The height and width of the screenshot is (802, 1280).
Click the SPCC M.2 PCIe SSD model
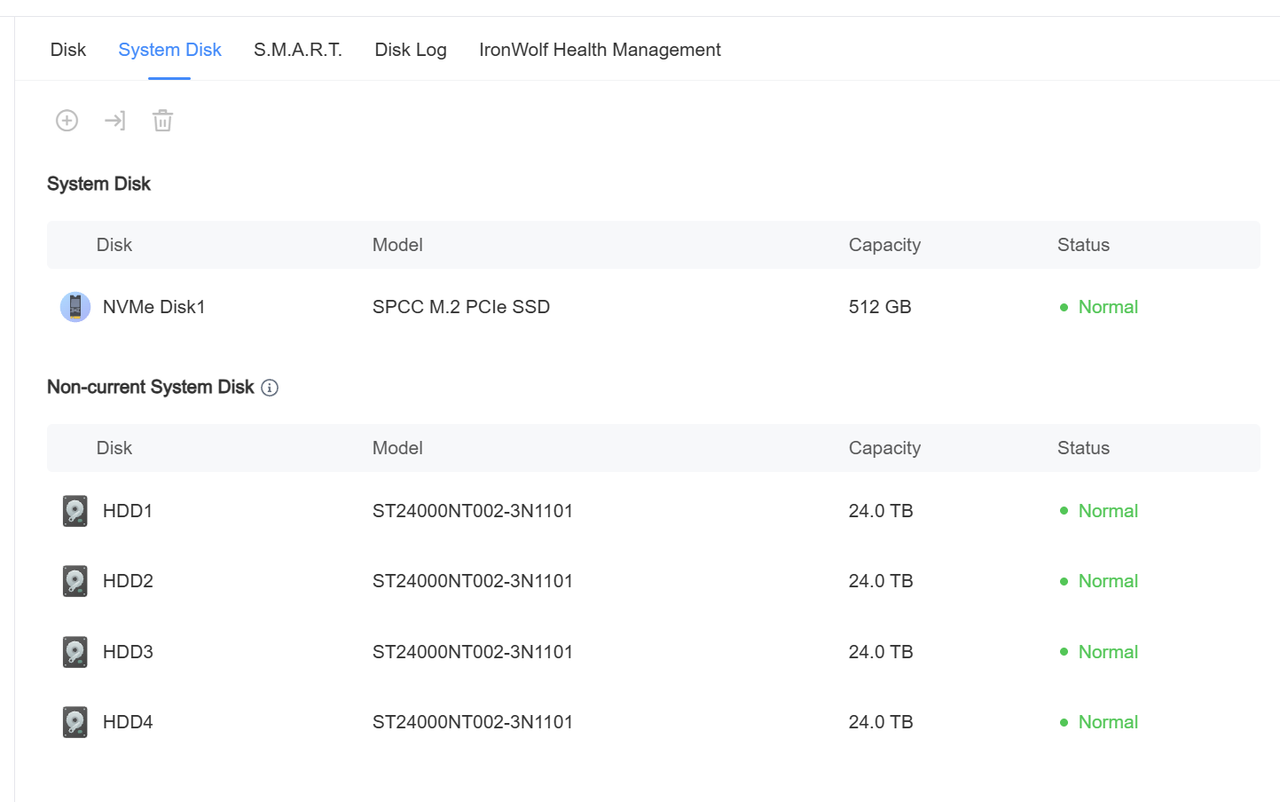click(x=461, y=307)
